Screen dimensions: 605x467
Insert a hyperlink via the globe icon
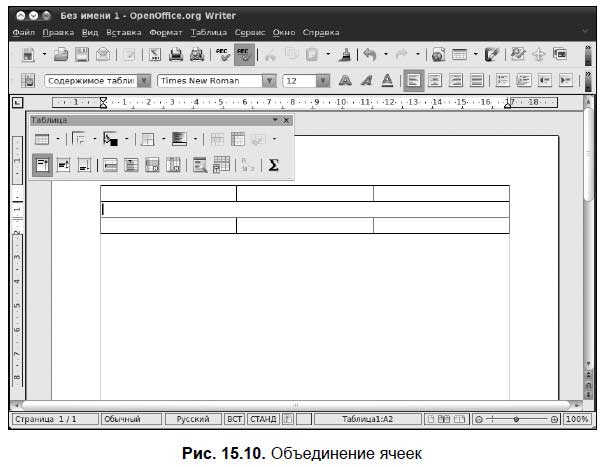click(x=438, y=55)
